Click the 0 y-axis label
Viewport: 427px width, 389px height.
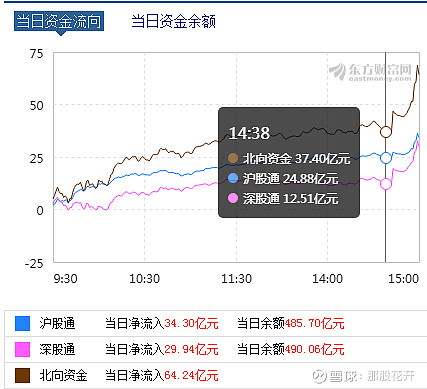[40, 210]
